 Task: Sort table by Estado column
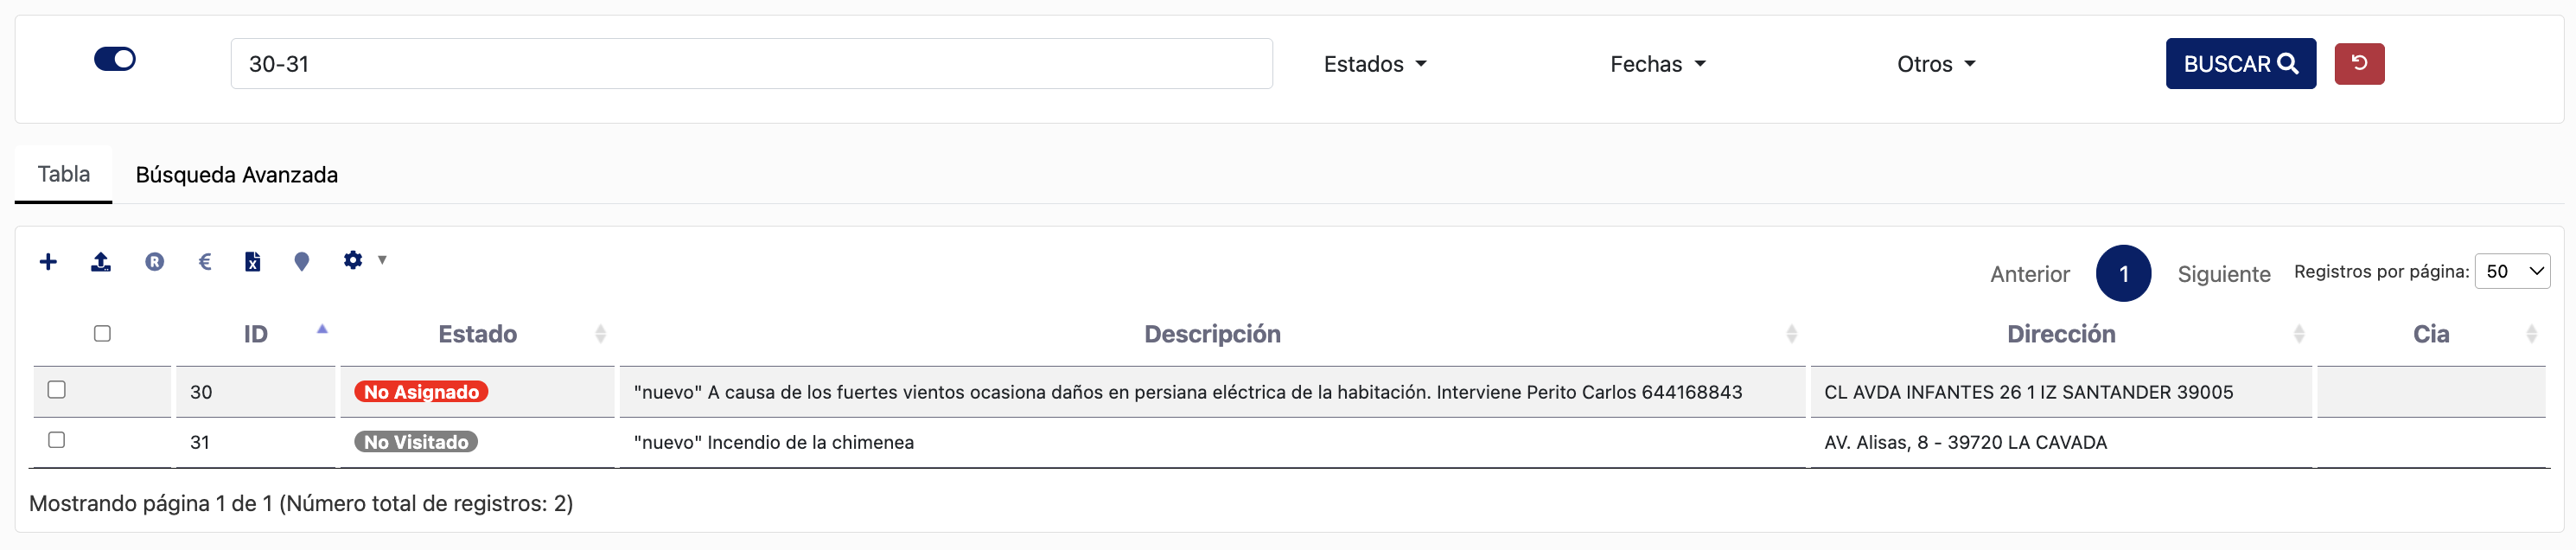pos(477,334)
